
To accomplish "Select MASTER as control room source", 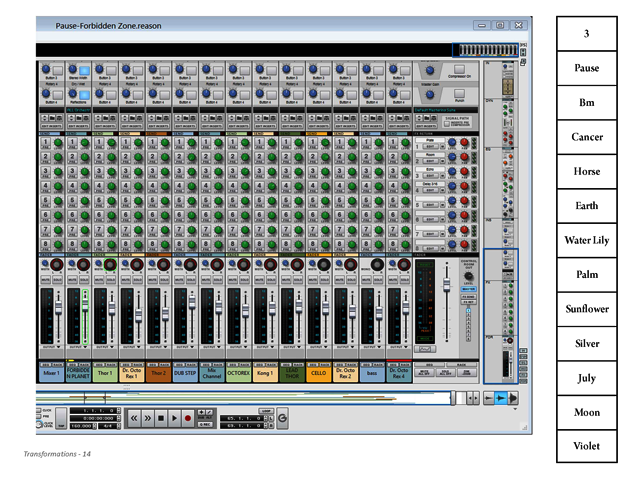I will click(x=468, y=289).
